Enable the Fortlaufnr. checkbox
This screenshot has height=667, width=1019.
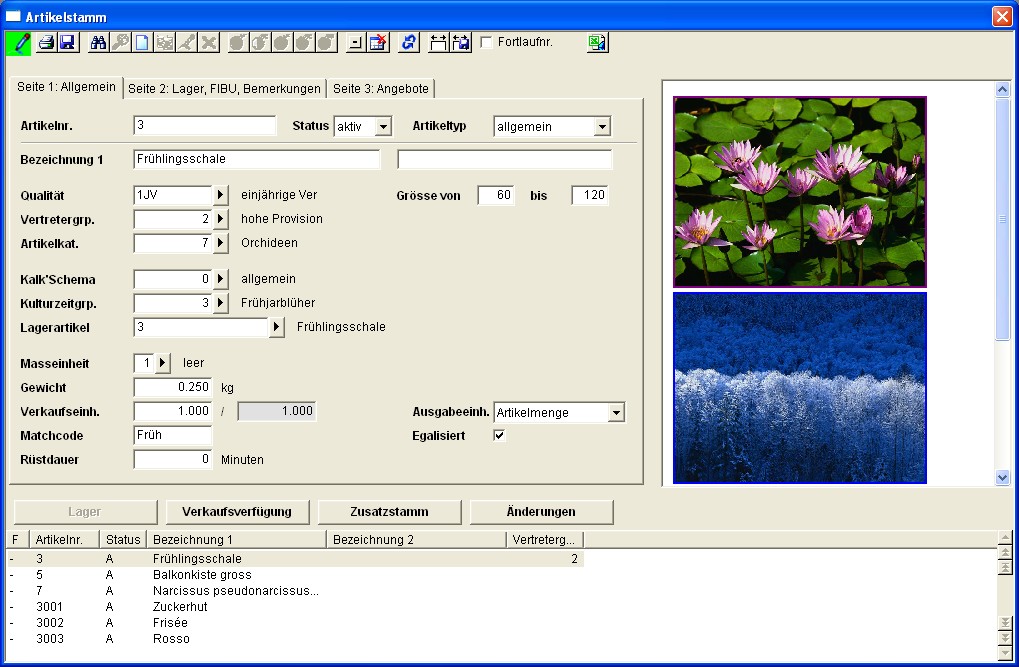pyautogui.click(x=486, y=42)
